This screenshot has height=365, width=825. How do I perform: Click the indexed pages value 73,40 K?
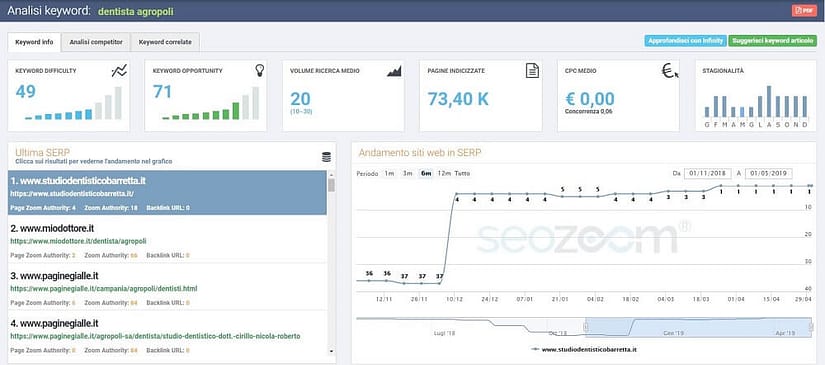[x=458, y=98]
